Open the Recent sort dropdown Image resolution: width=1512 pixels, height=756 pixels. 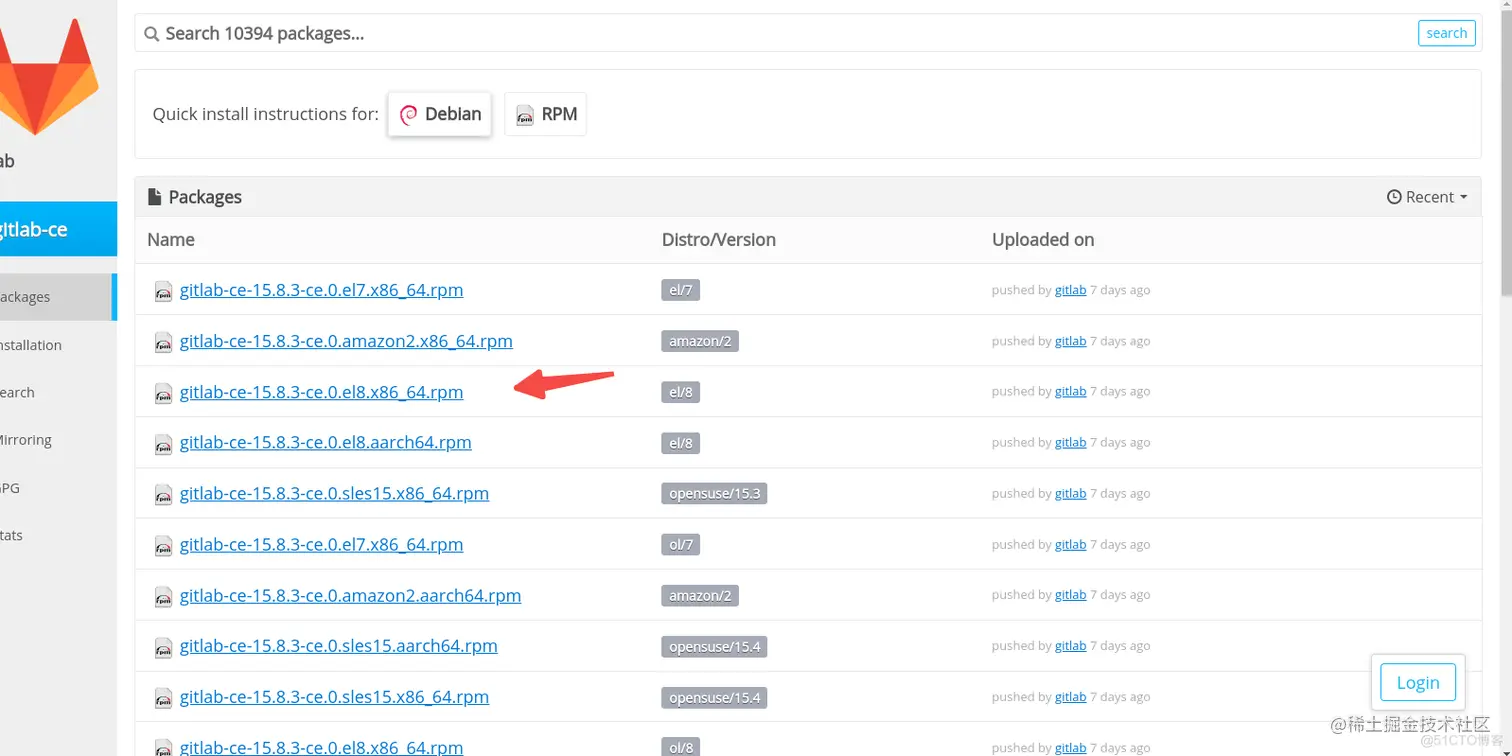pyautogui.click(x=1427, y=197)
